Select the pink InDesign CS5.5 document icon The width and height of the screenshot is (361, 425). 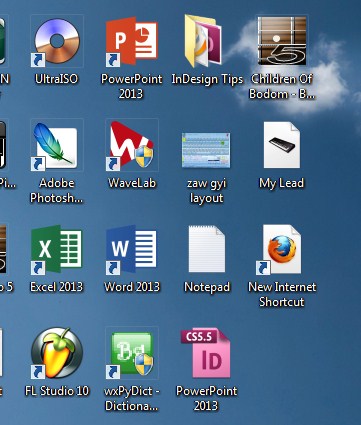(206, 353)
